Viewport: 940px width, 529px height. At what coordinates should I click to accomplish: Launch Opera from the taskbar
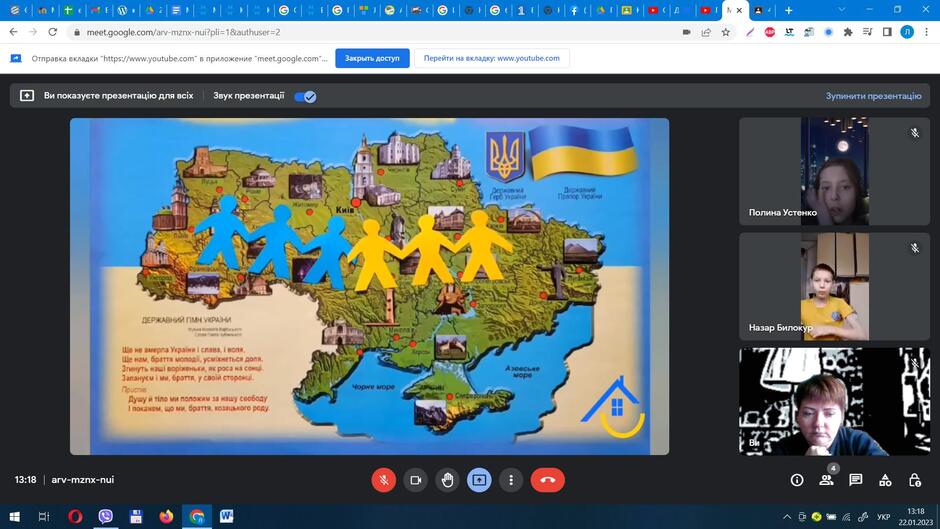point(75,516)
